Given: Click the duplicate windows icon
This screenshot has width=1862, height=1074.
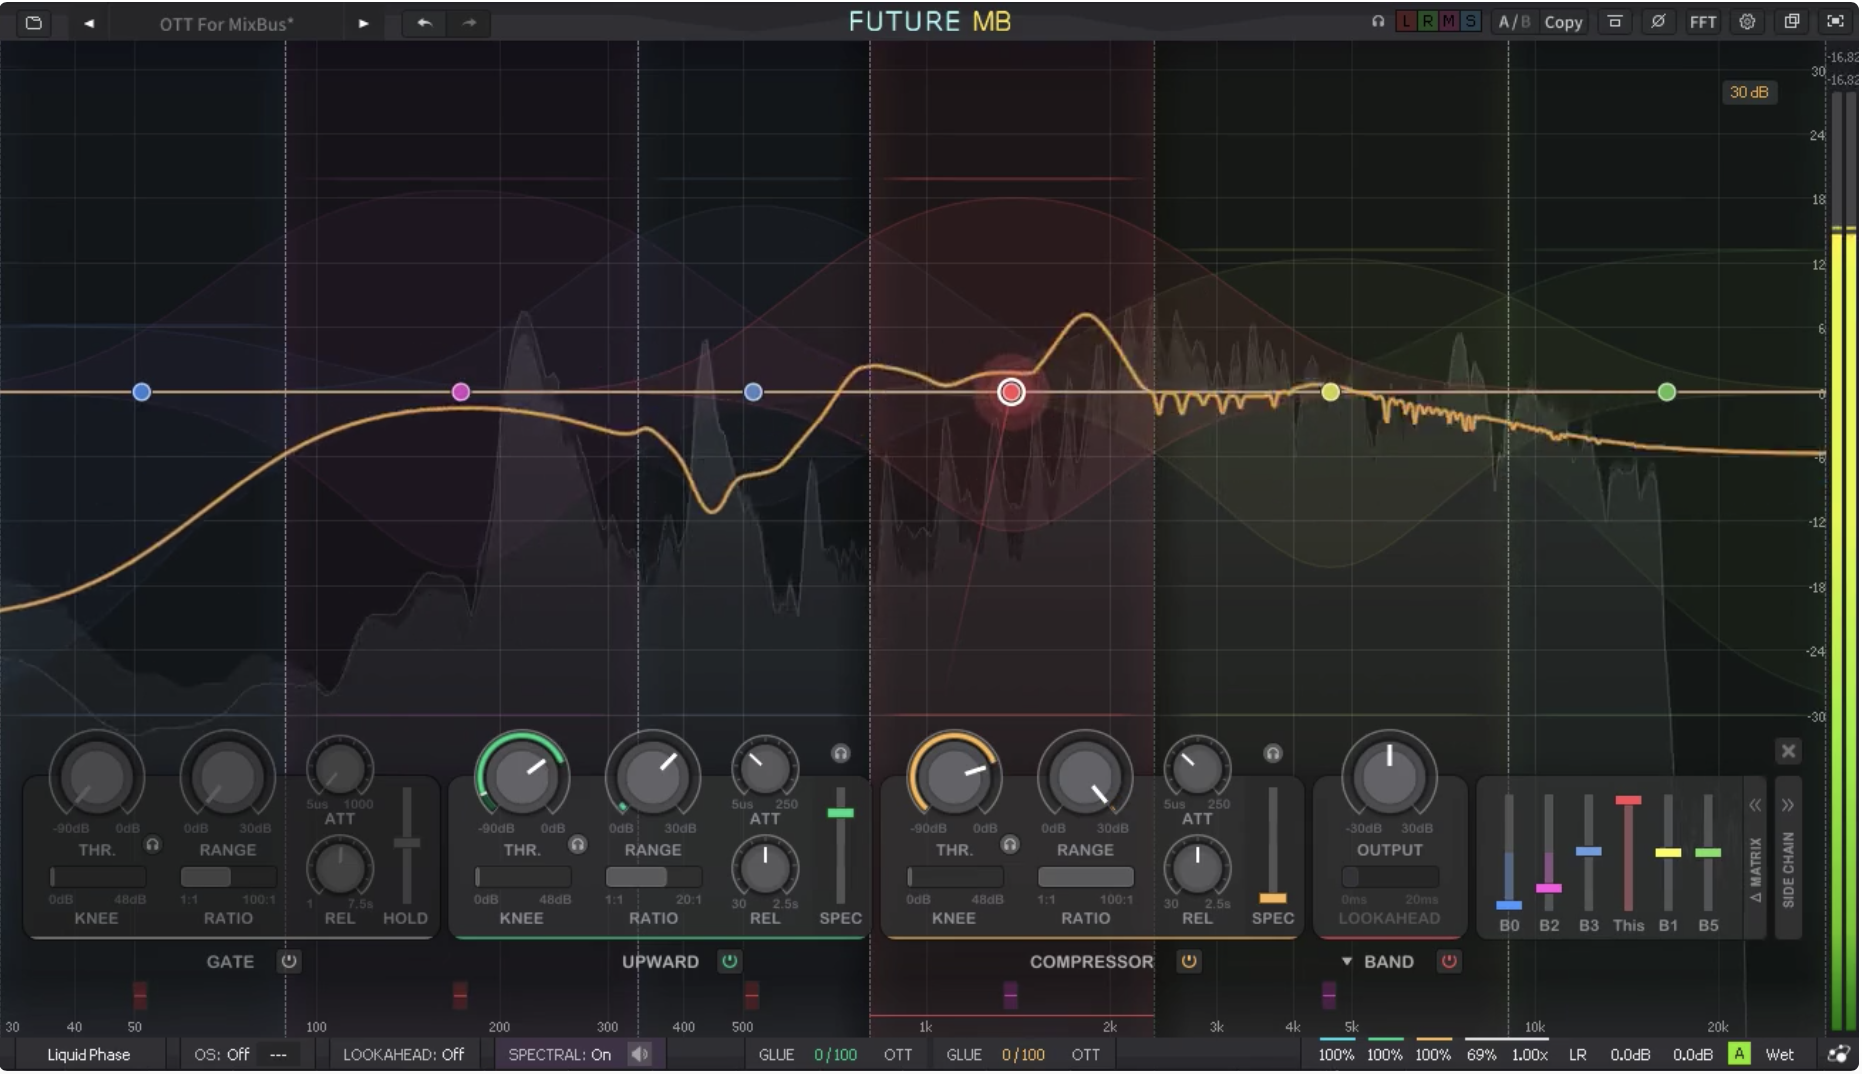Looking at the screenshot, I should click(x=1792, y=21).
